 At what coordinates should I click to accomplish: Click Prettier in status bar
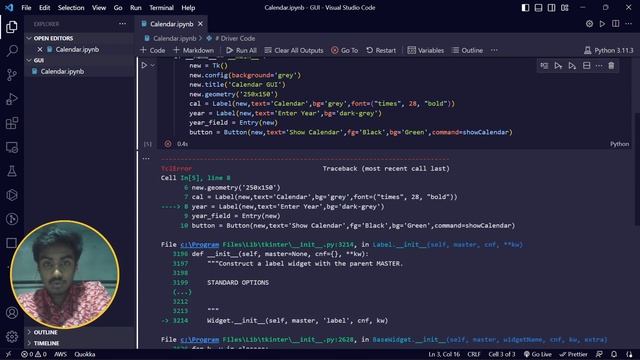(573, 354)
